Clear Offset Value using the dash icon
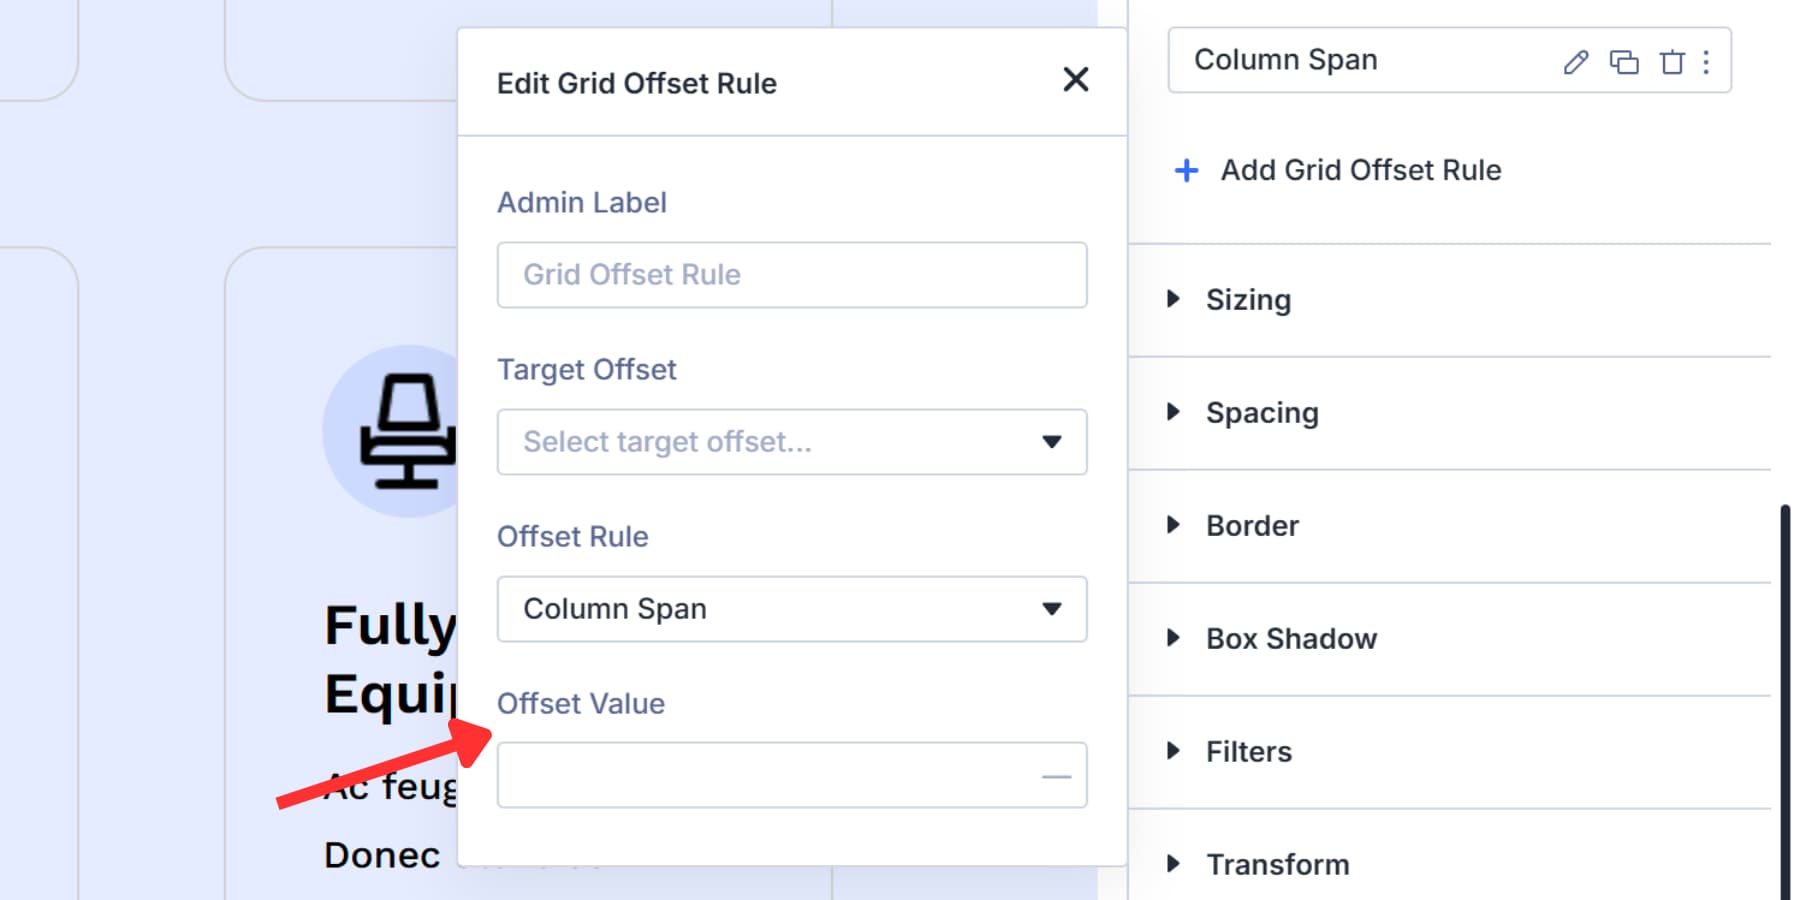The width and height of the screenshot is (1800, 900). tap(1056, 775)
